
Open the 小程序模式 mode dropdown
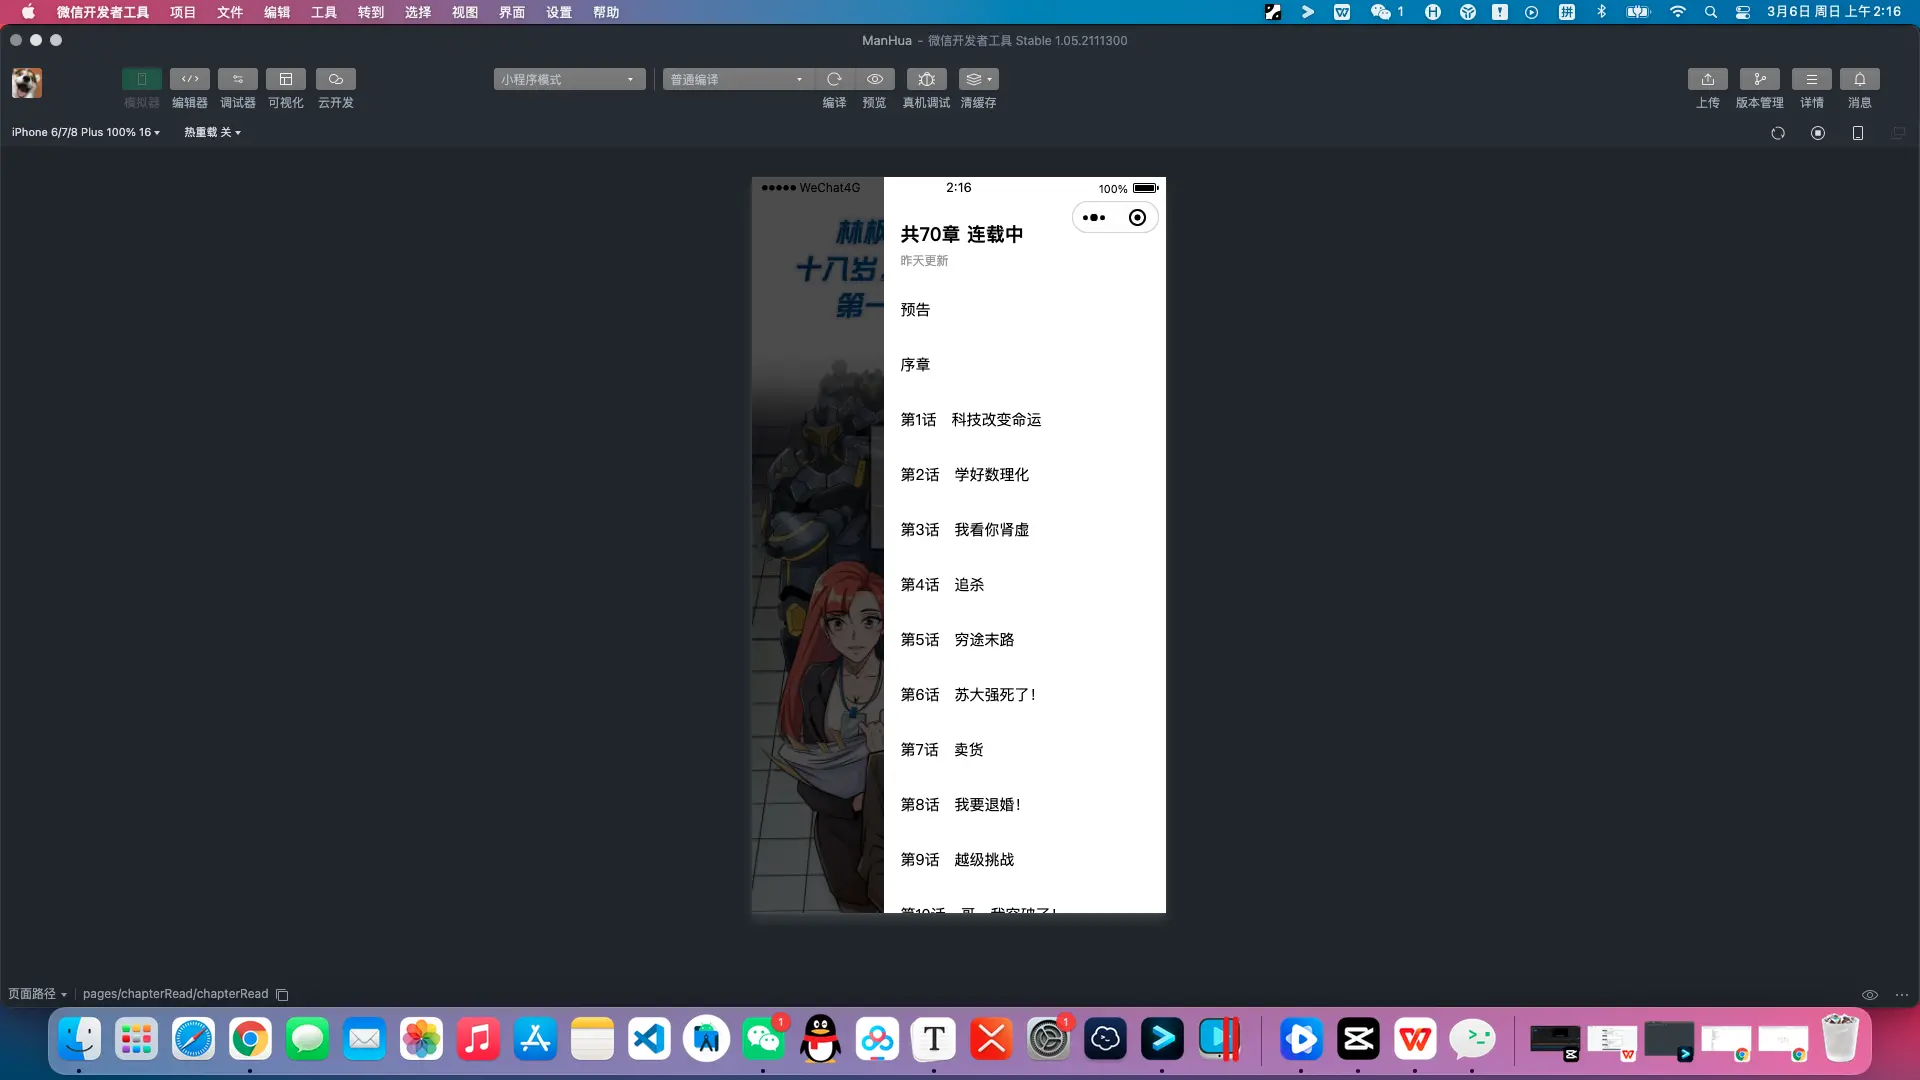[568, 79]
